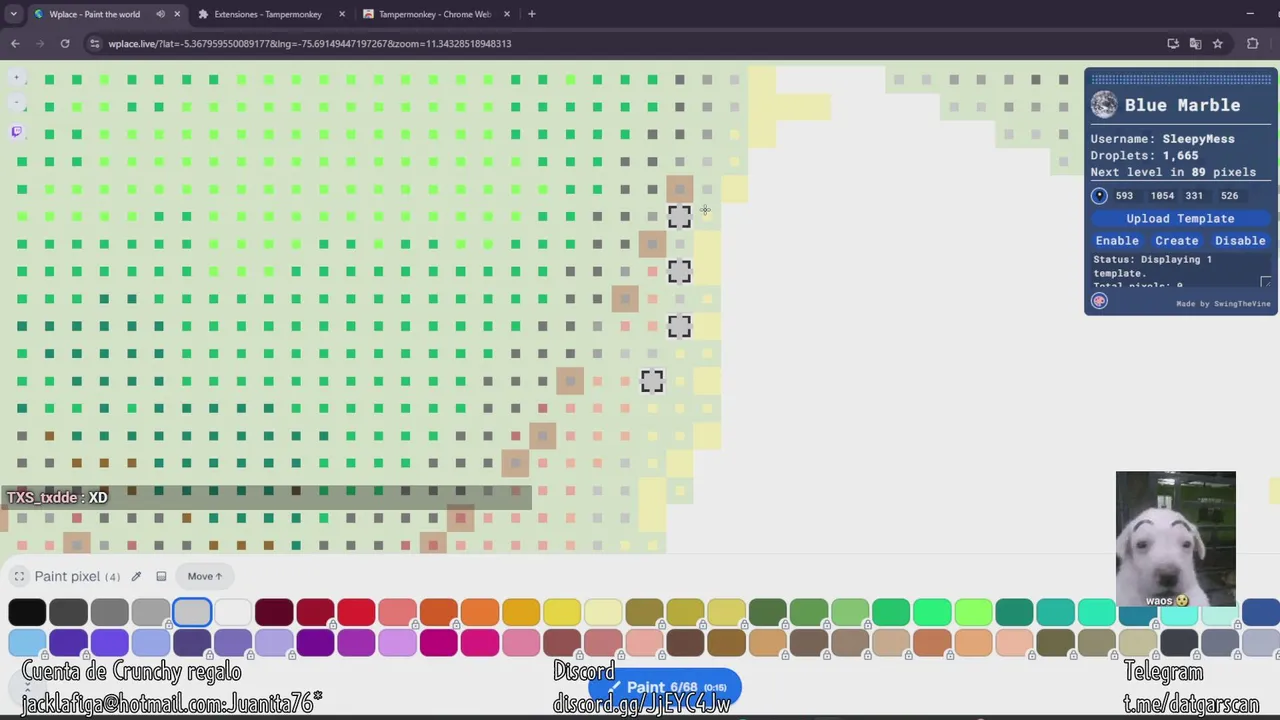Select the black color swatch
1280x720 pixels.
tap(27, 612)
